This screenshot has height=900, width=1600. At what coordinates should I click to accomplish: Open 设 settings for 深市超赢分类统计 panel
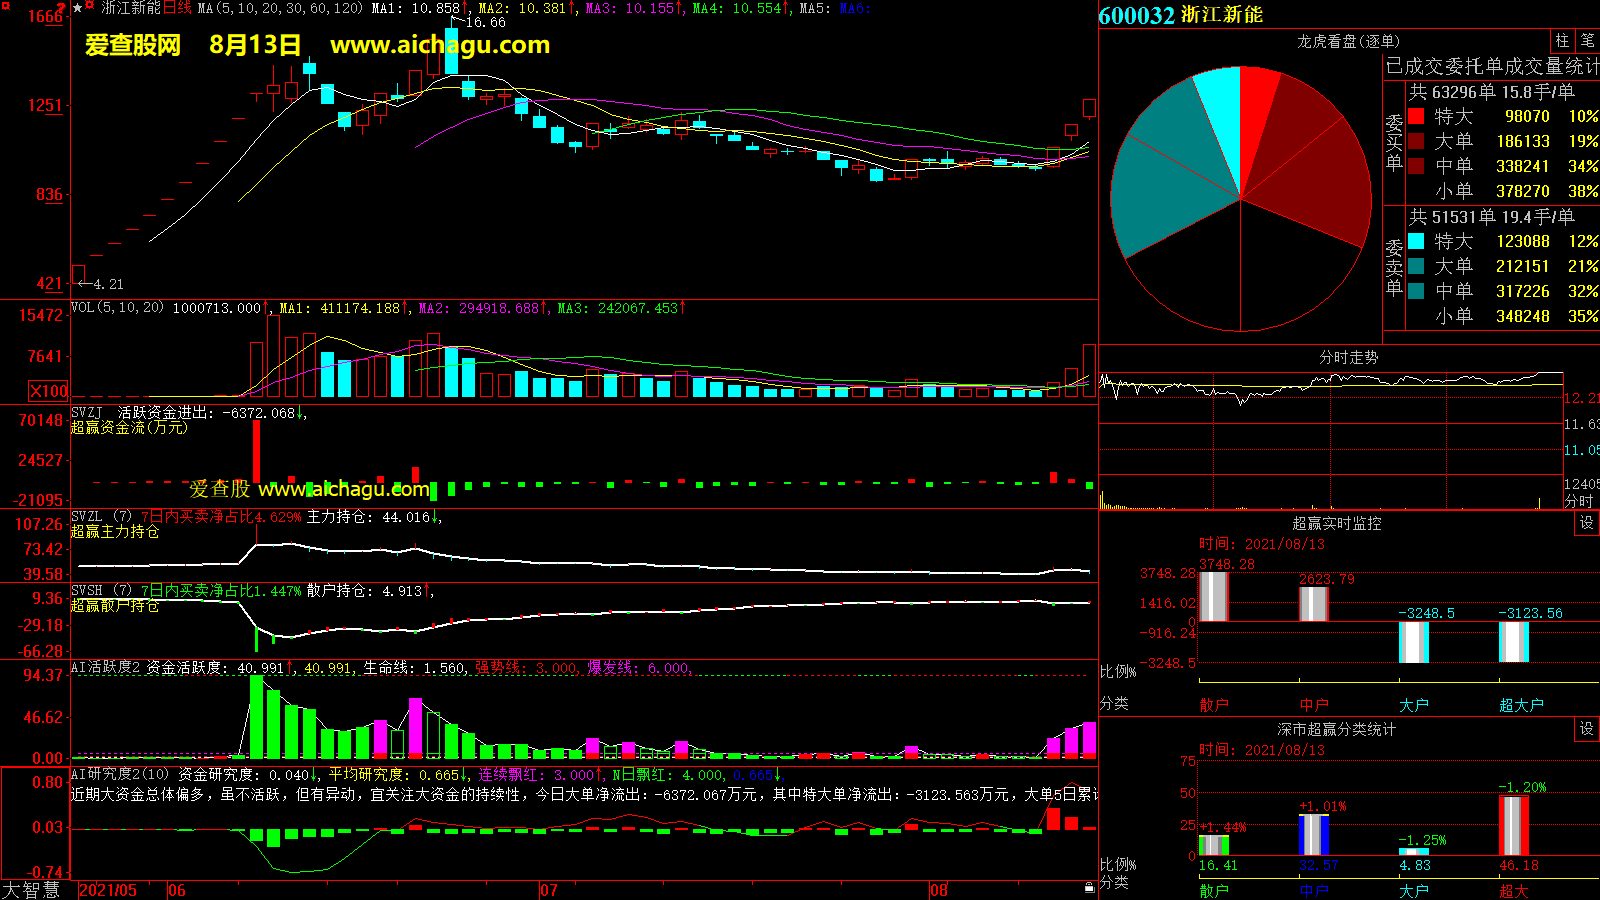[x=1586, y=729]
